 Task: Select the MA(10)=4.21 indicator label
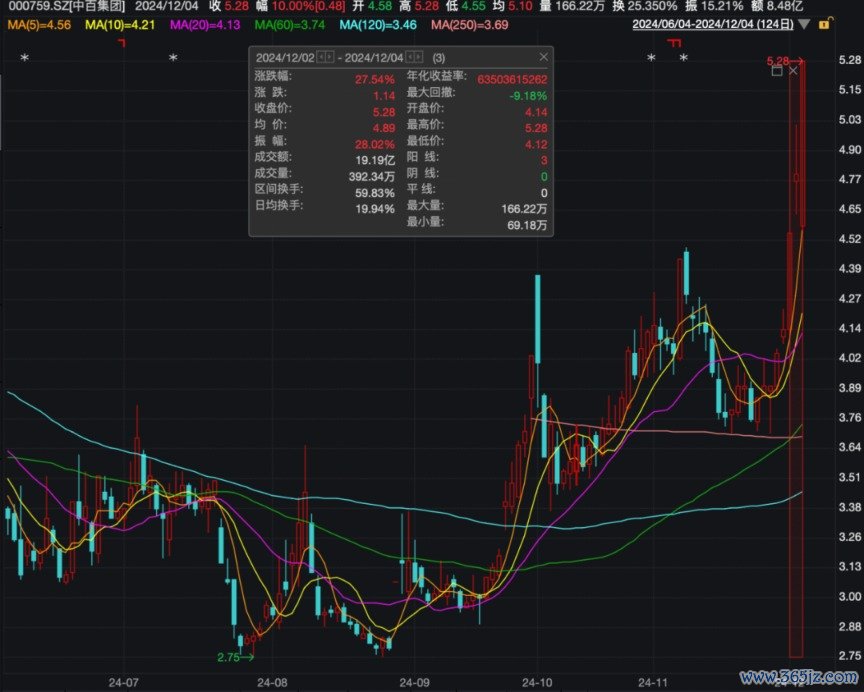click(120, 25)
